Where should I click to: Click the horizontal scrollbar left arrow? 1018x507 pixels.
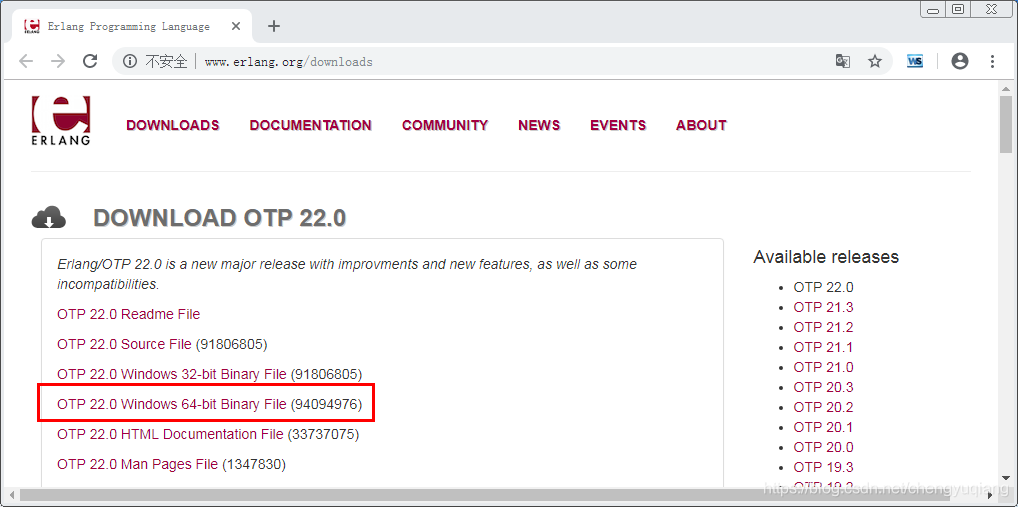(x=11, y=496)
